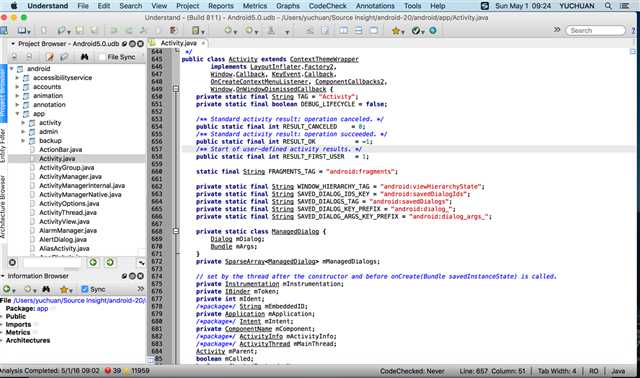The width and height of the screenshot is (640, 378).
Task: Click the teal round icon at the main toolbar's end
Action: [x=433, y=31]
